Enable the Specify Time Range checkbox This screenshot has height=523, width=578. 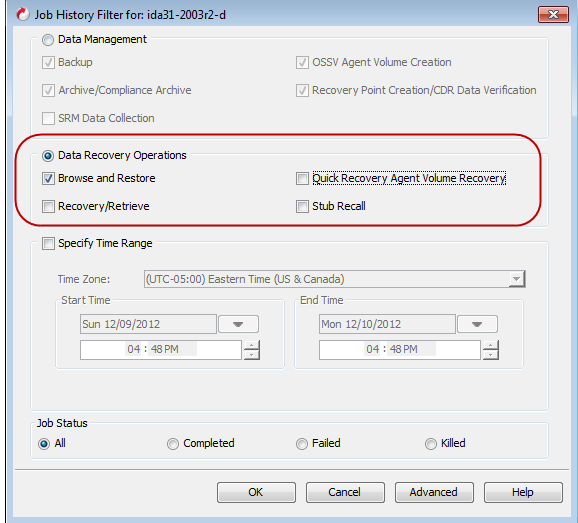click(x=48, y=244)
